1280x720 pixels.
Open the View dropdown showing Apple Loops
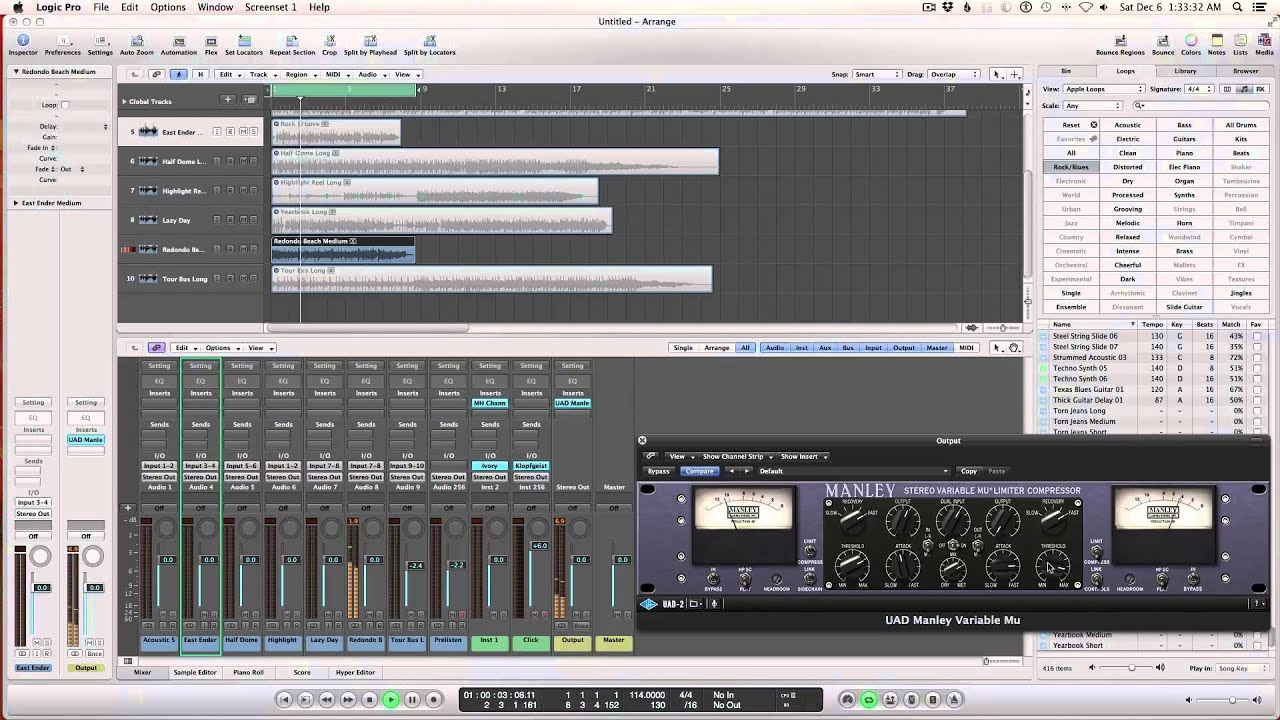pyautogui.click(x=1105, y=89)
